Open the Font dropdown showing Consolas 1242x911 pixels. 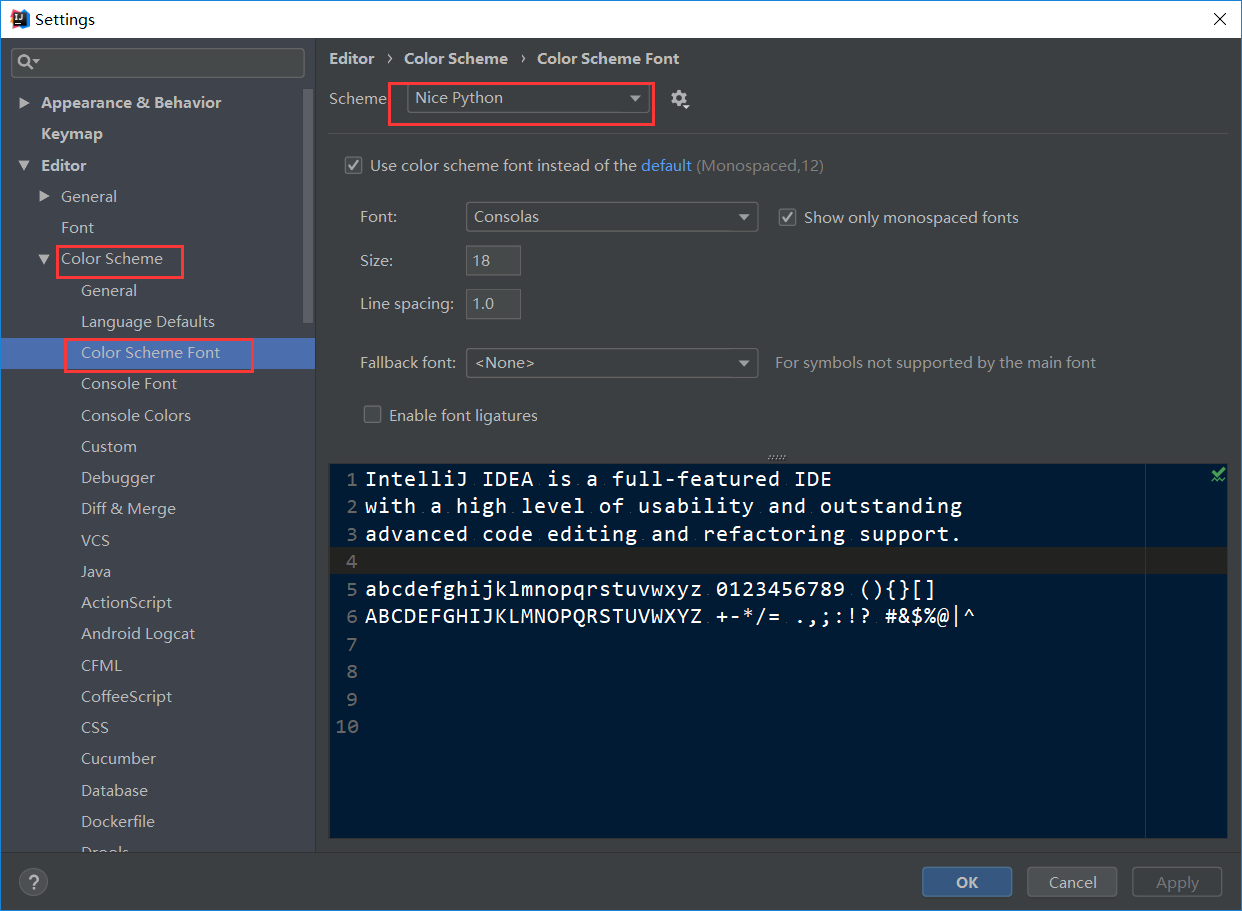(x=612, y=217)
